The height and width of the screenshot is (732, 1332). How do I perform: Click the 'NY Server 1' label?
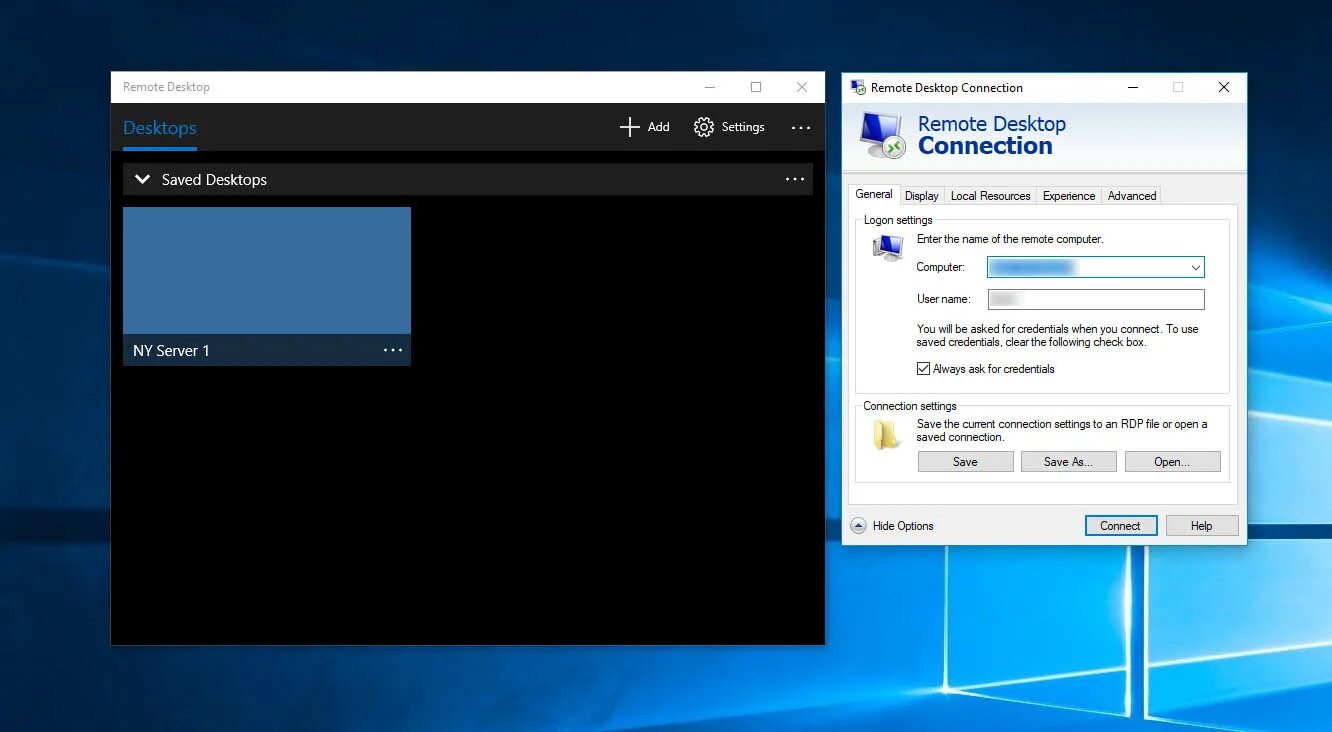click(x=171, y=351)
